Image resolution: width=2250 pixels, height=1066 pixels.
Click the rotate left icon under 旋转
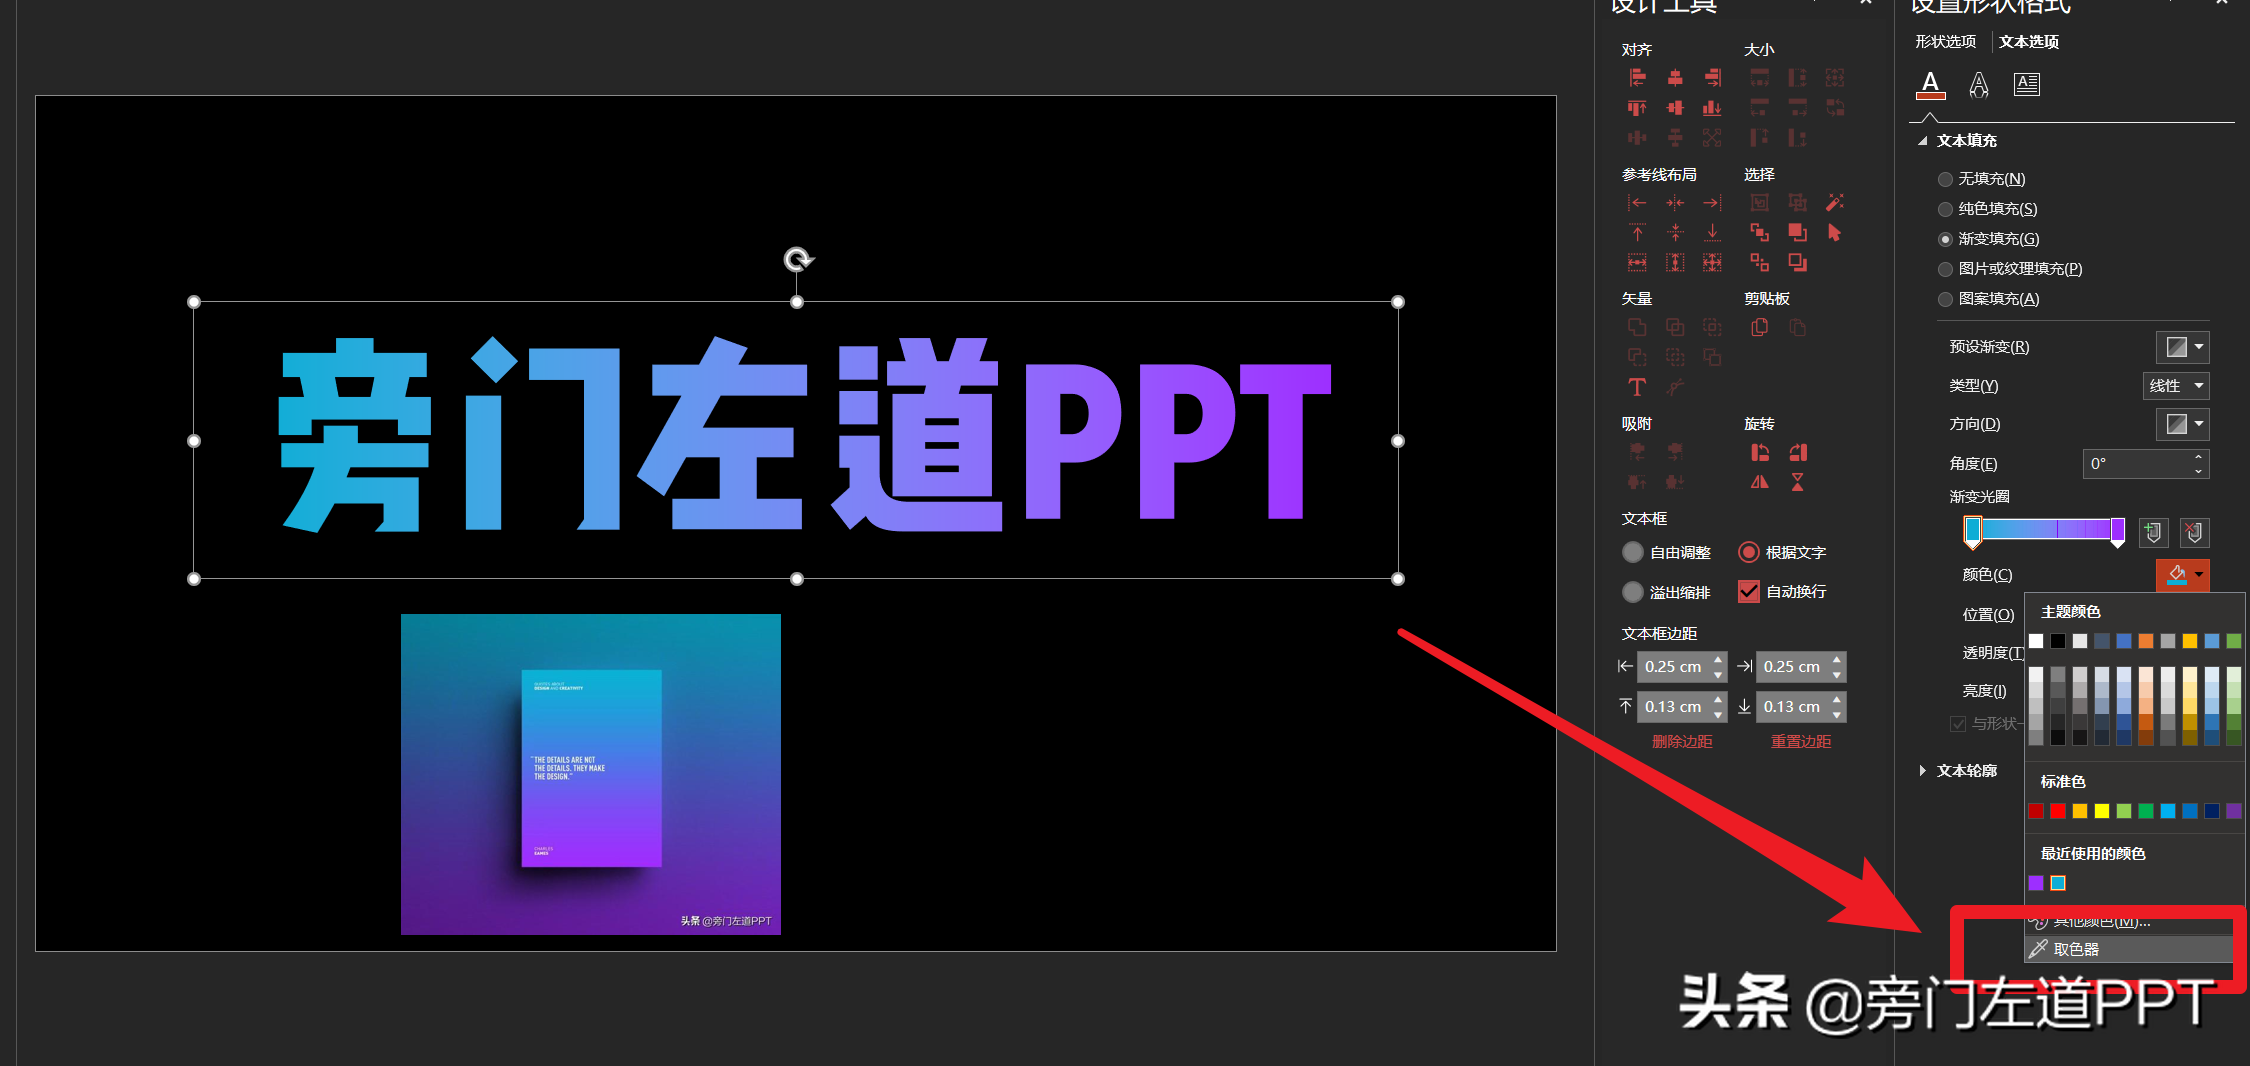[1760, 452]
